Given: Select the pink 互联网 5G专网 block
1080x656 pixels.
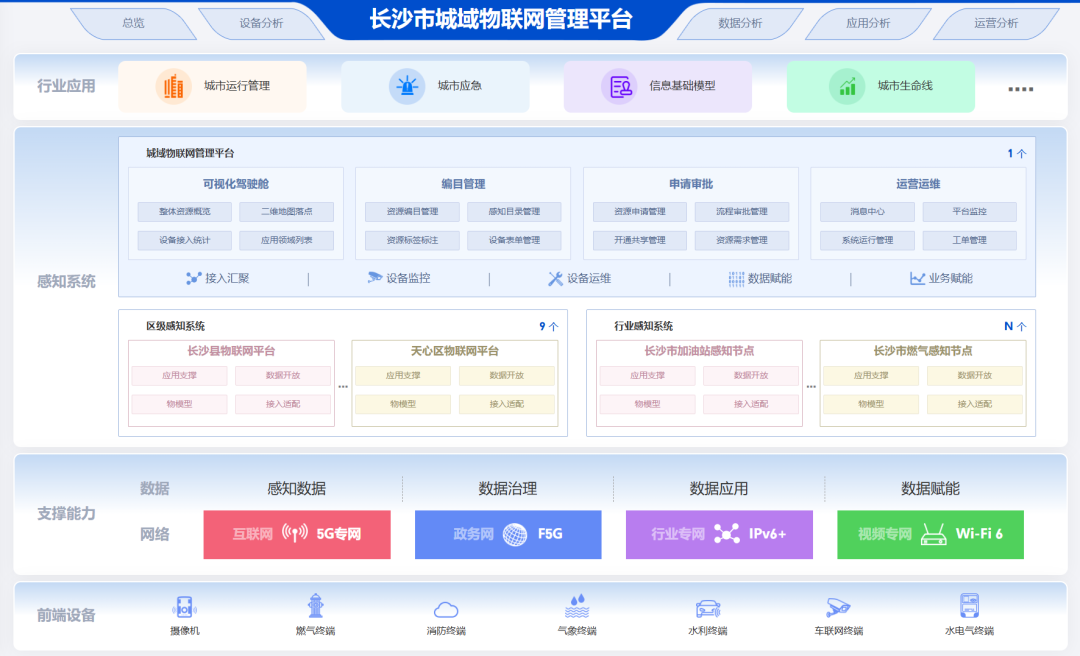Looking at the screenshot, I should coord(297,534).
